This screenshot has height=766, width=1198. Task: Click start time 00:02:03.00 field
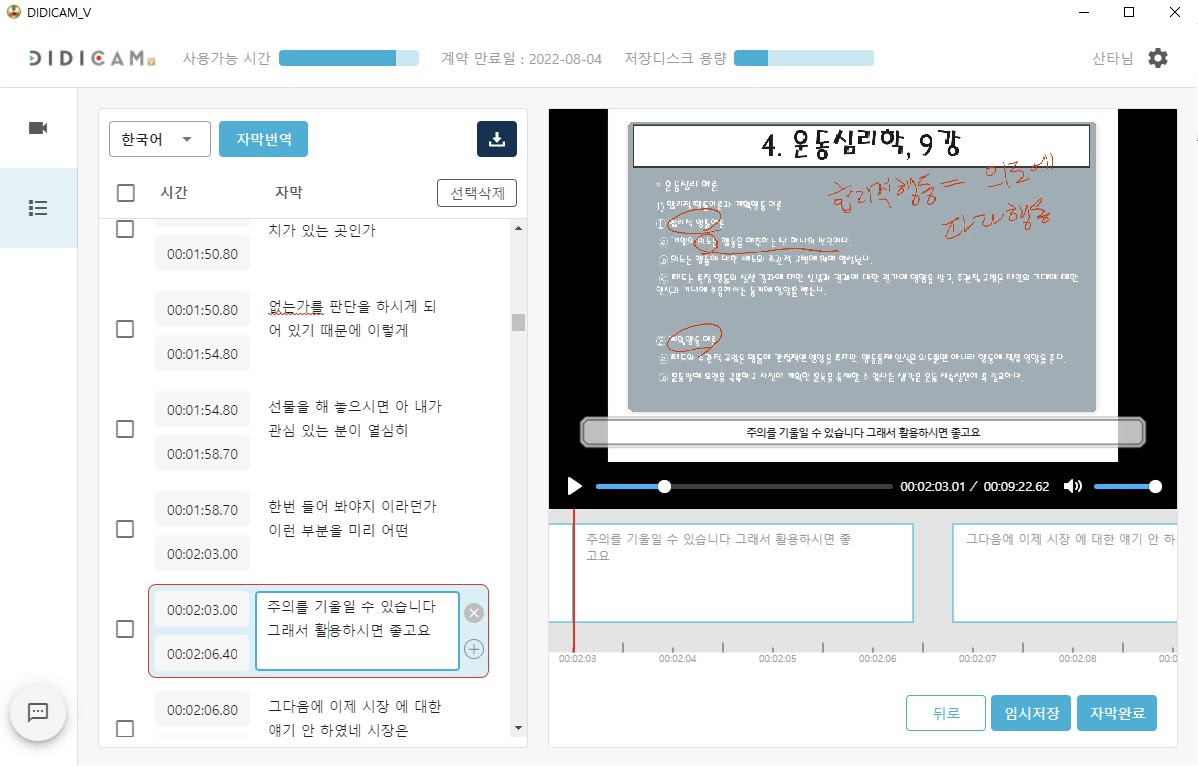(x=202, y=610)
